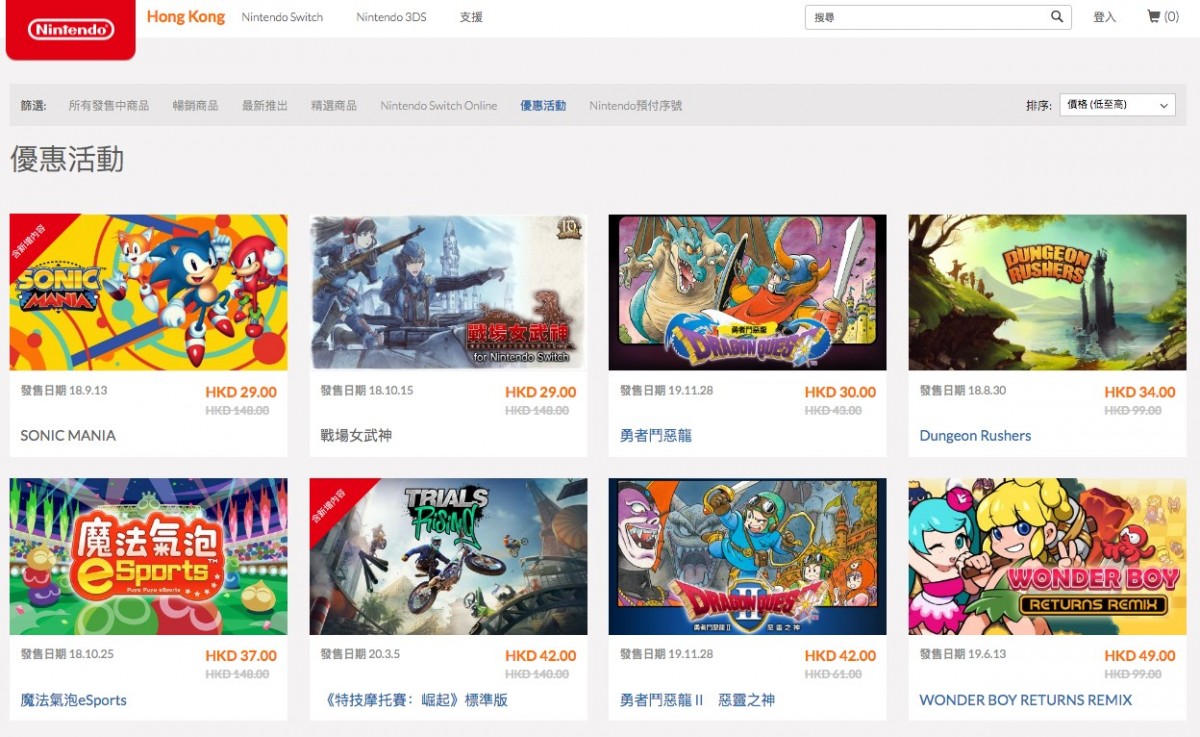1200x737 pixels.
Task: Filter by Nintendo Switch Online
Action: pos(438,105)
